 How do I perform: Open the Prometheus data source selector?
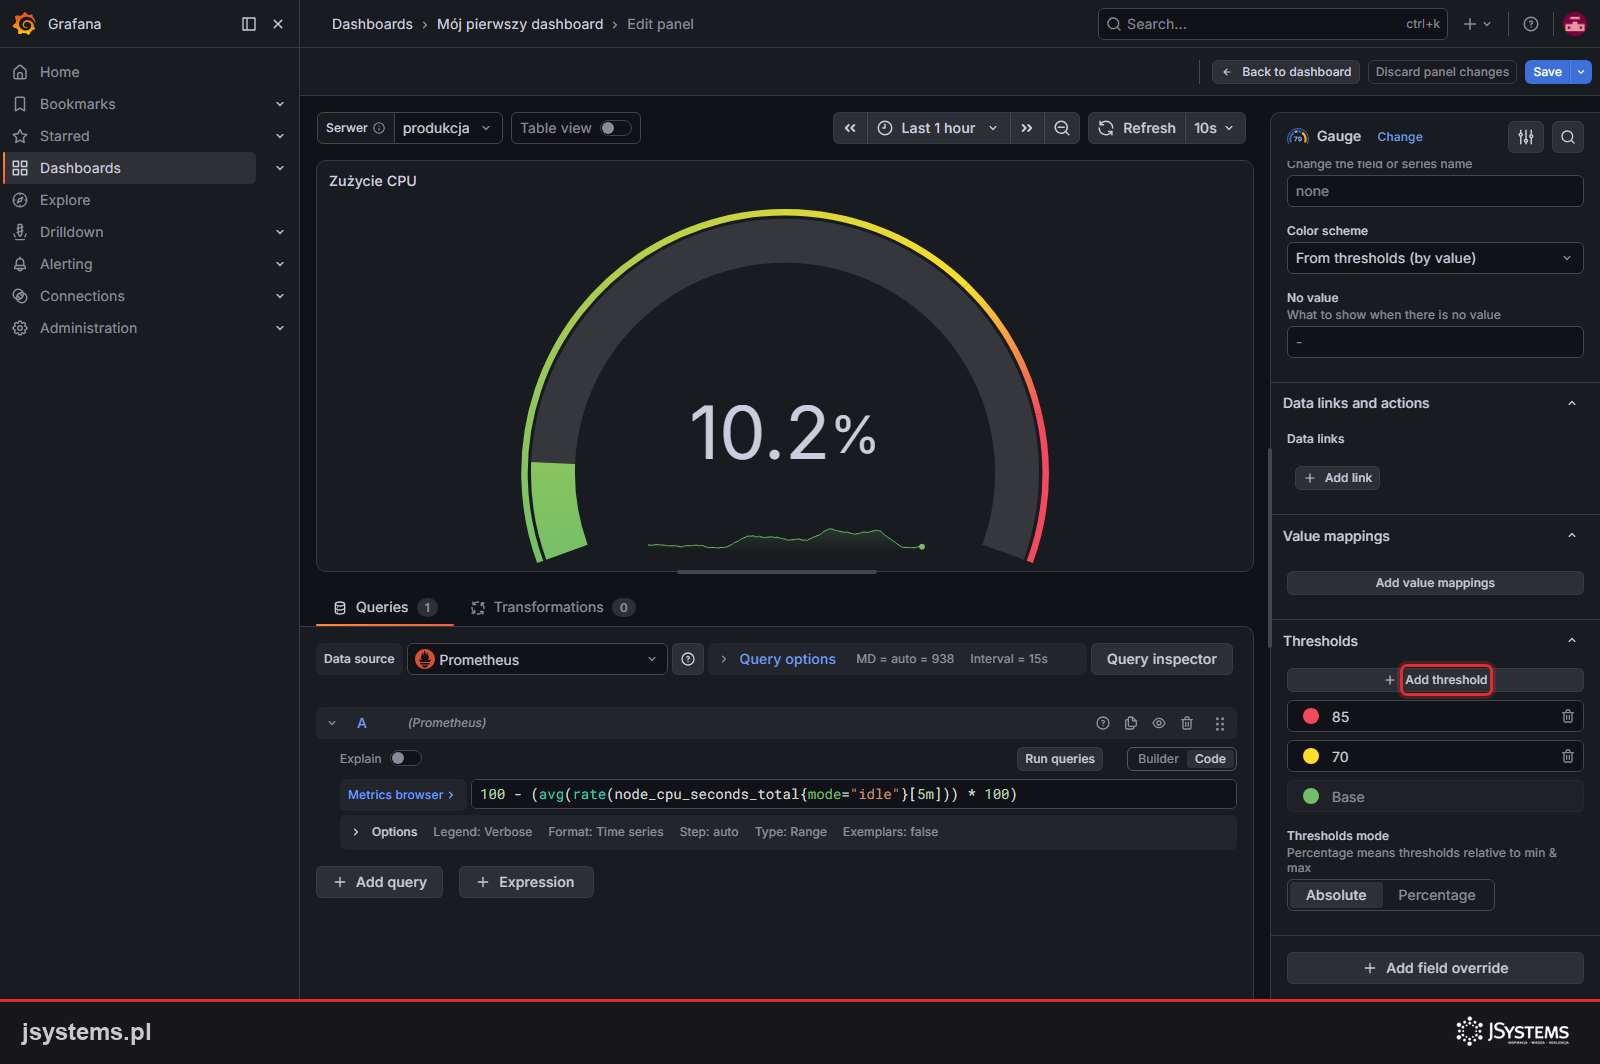[537, 659]
